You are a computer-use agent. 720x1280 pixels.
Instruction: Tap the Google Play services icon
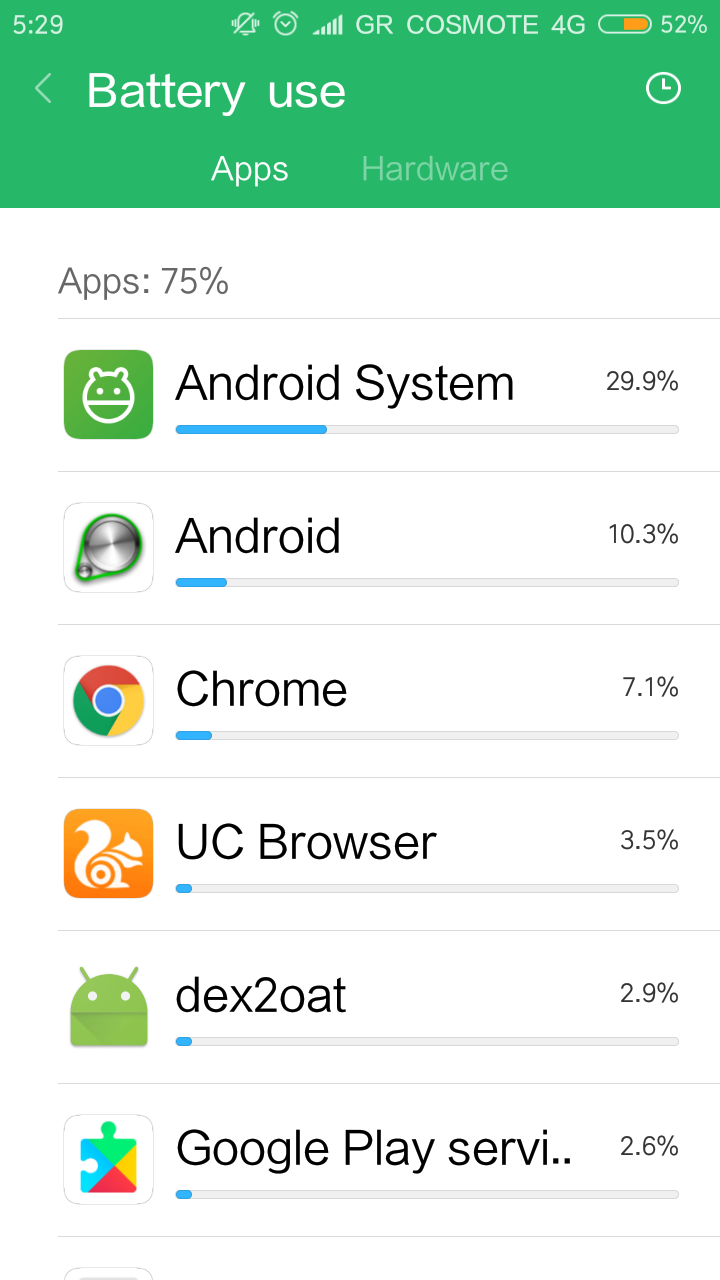108,1159
